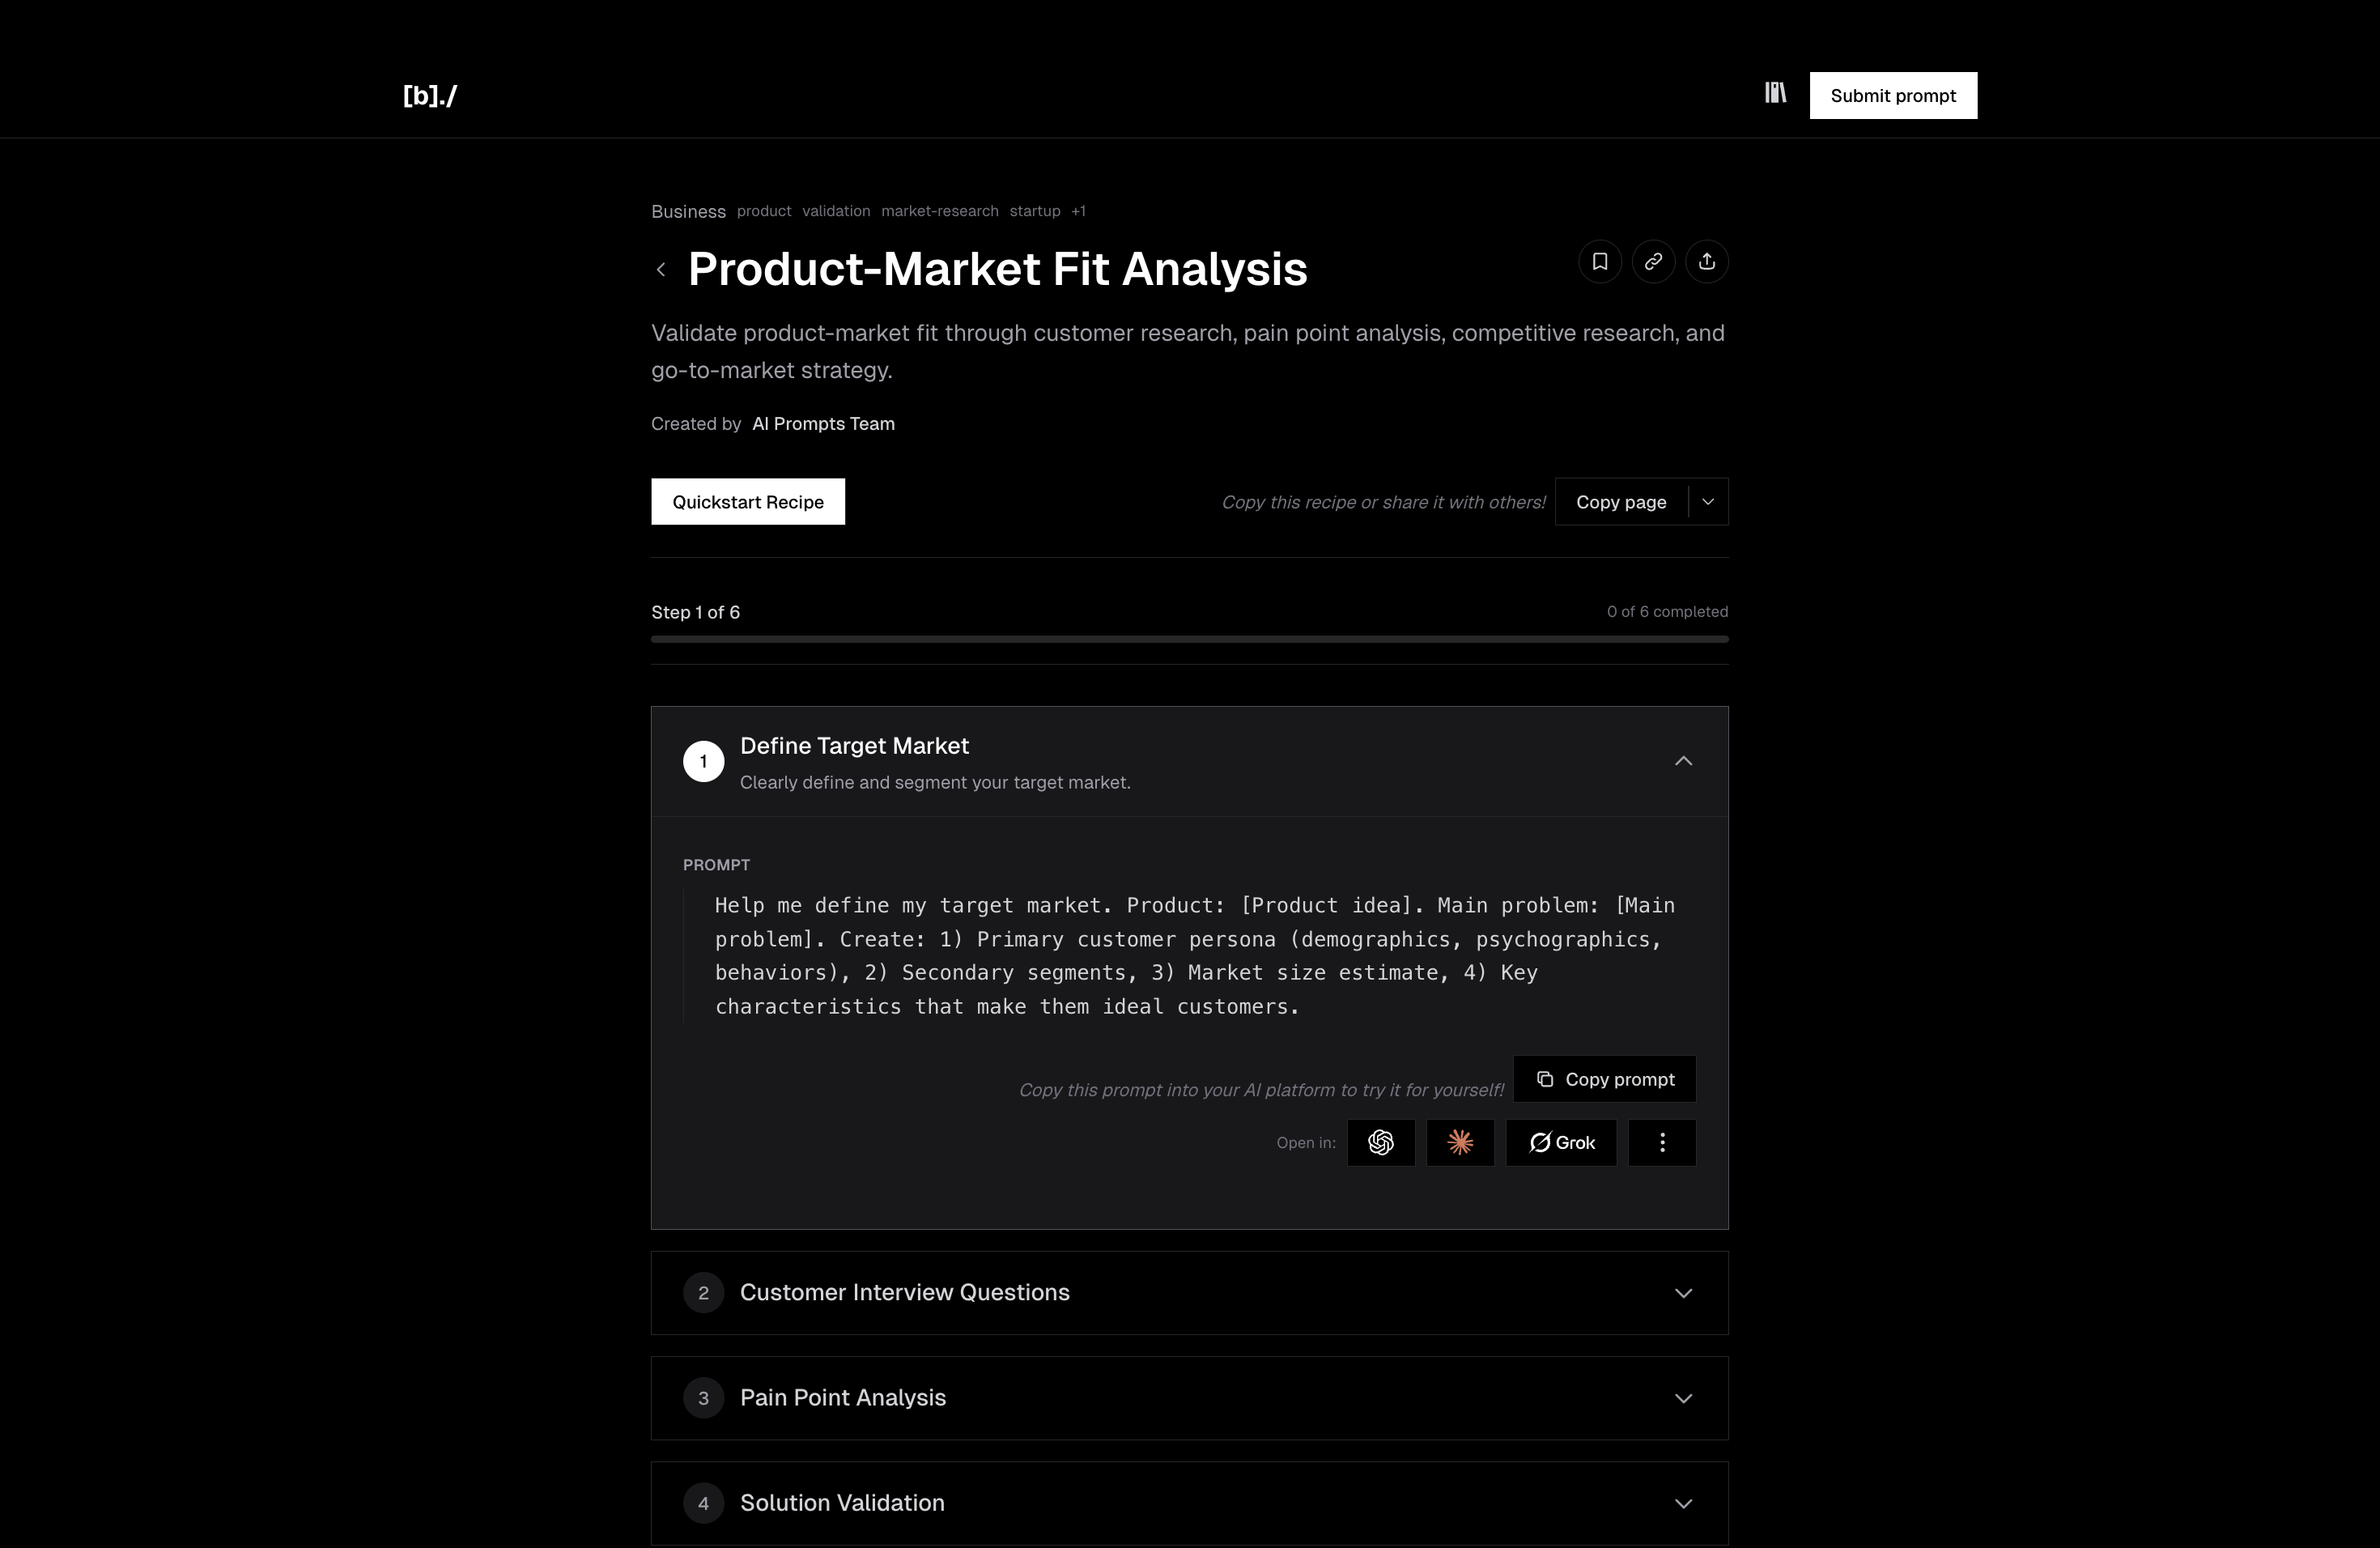Click the [b]./ logo
The height and width of the screenshot is (1548, 2380).
pyautogui.click(x=429, y=95)
